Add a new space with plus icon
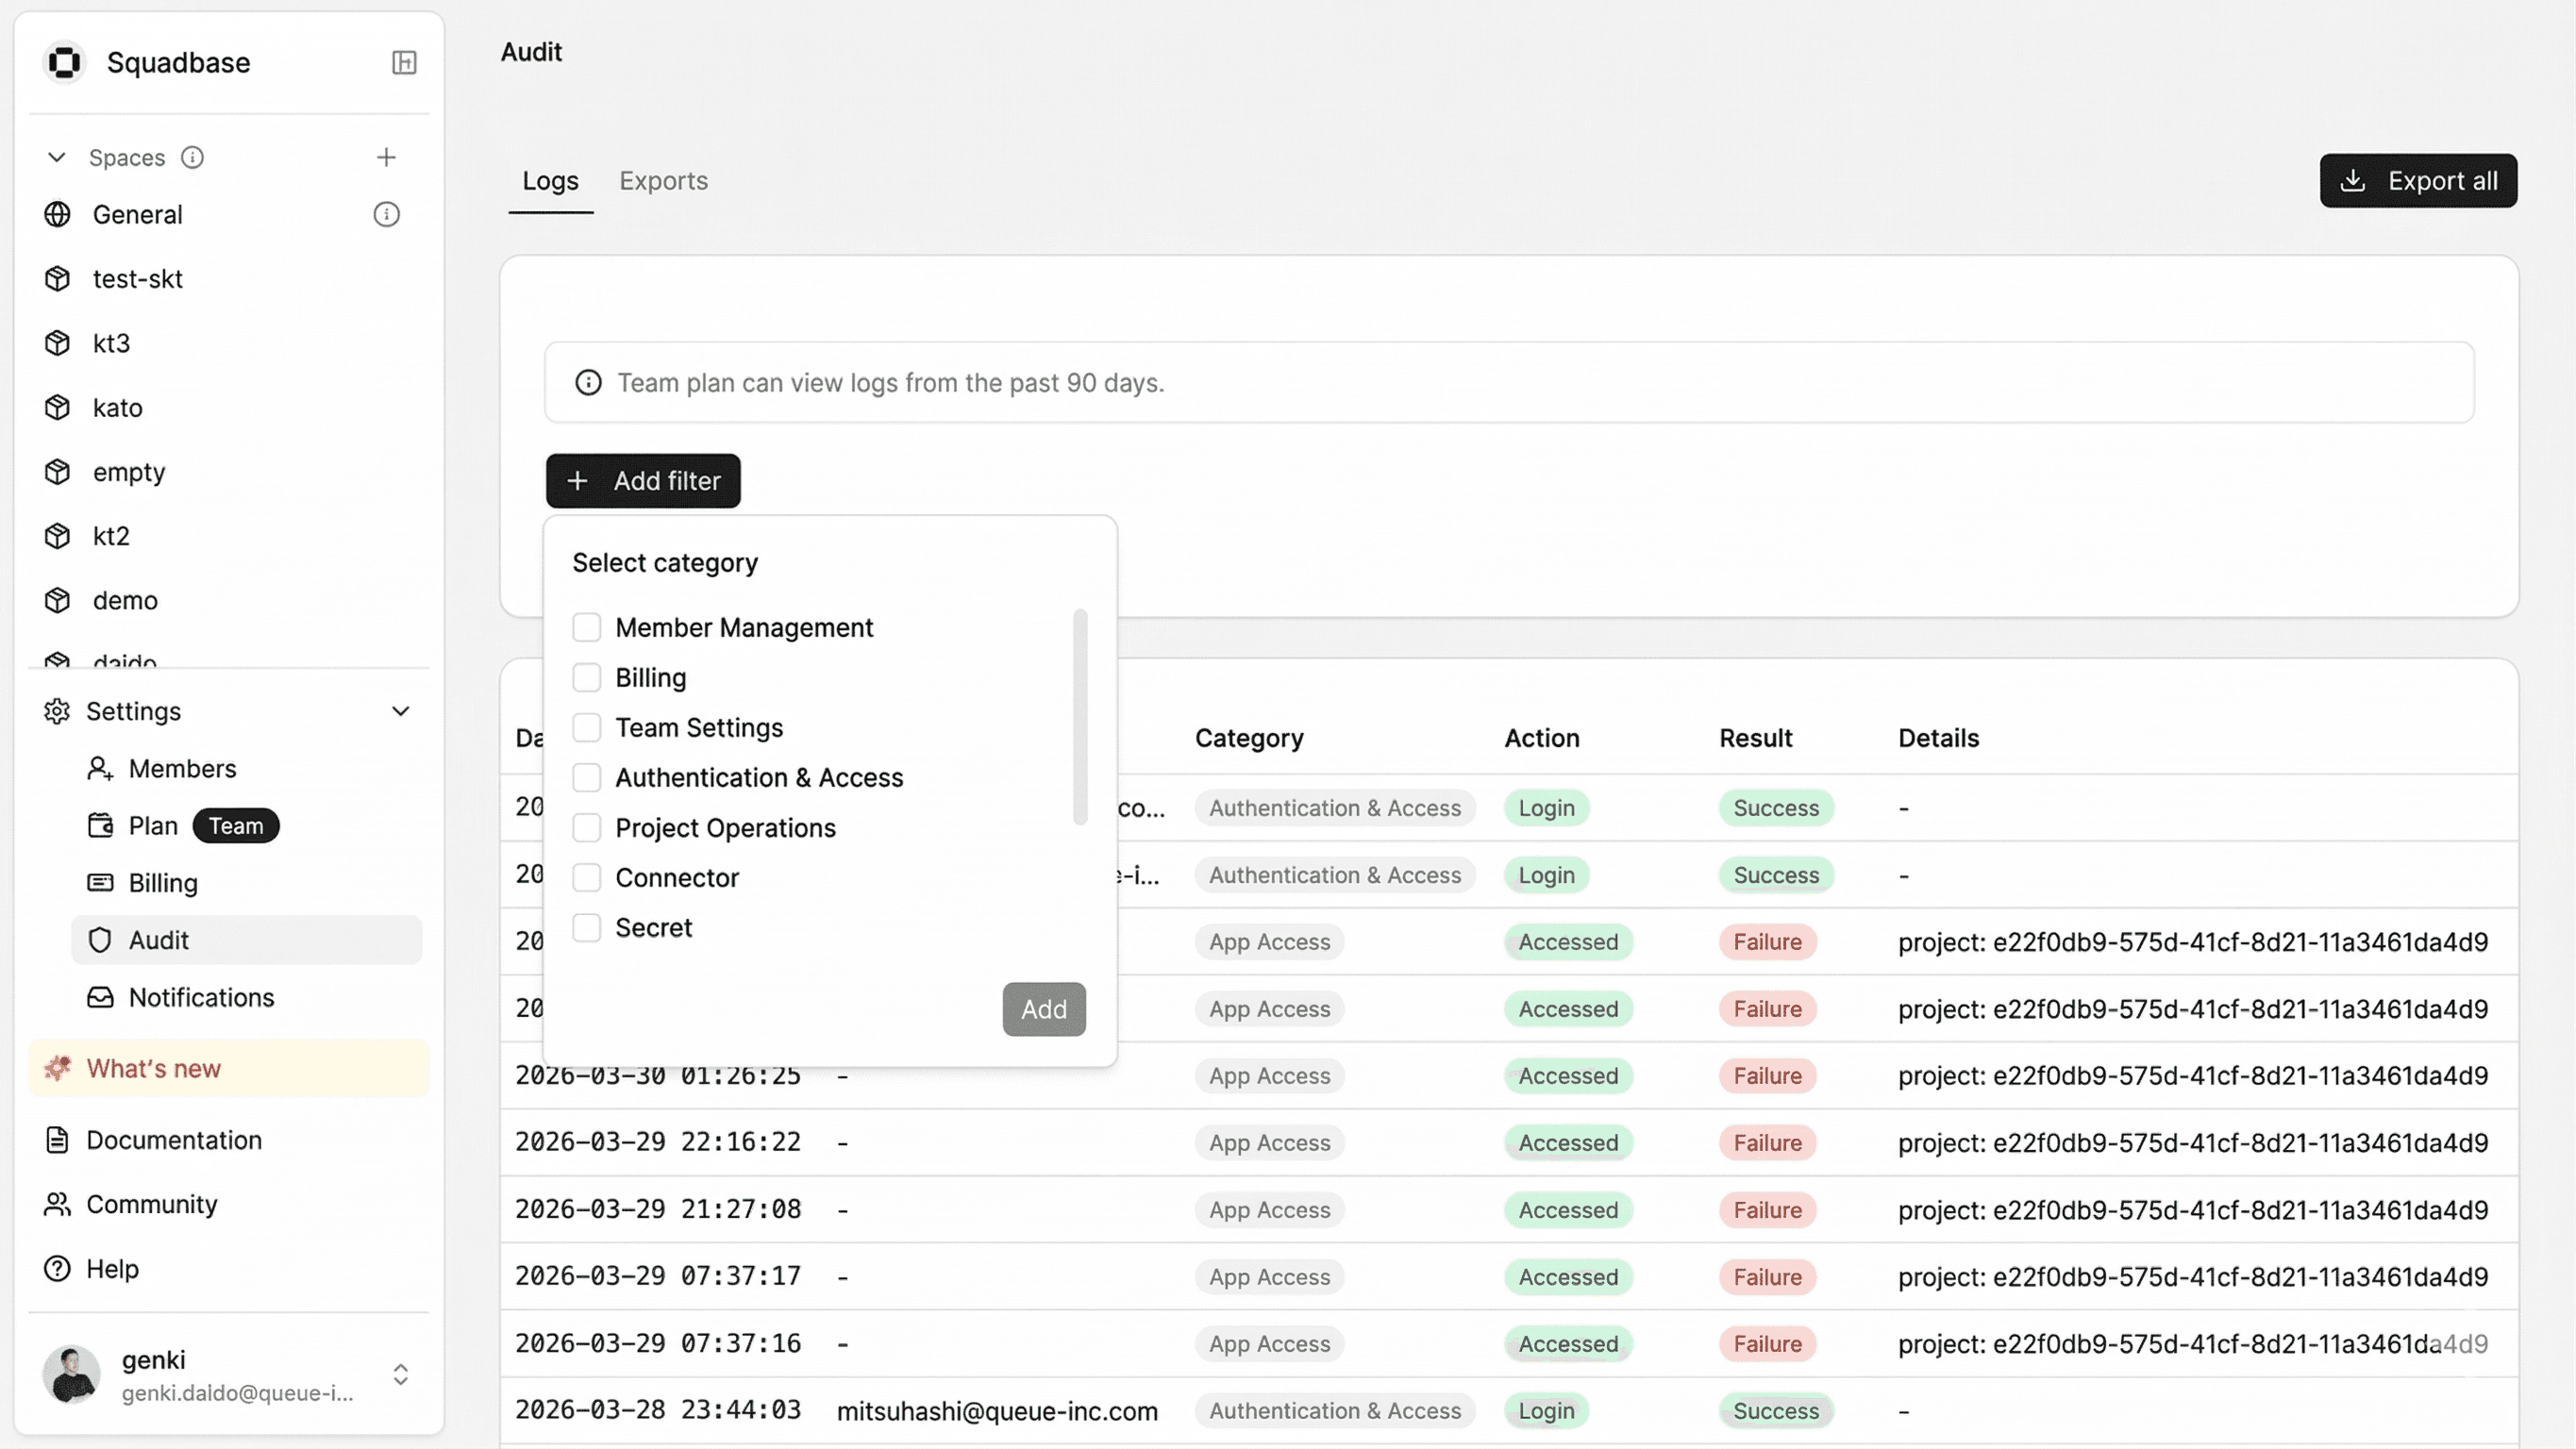The height and width of the screenshot is (1449, 2576). pyautogui.click(x=386, y=157)
